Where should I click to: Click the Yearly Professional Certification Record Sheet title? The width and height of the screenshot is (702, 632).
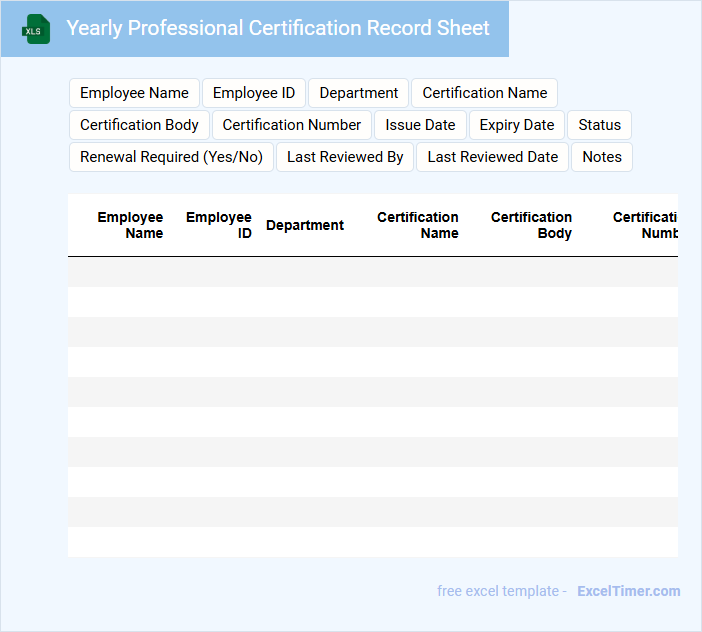click(278, 28)
